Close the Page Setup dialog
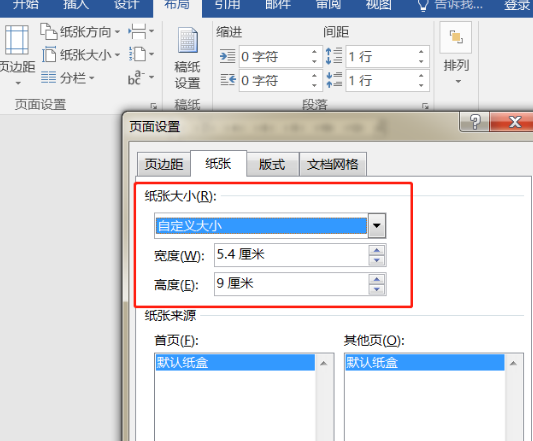This screenshot has width=533, height=441. (x=513, y=121)
